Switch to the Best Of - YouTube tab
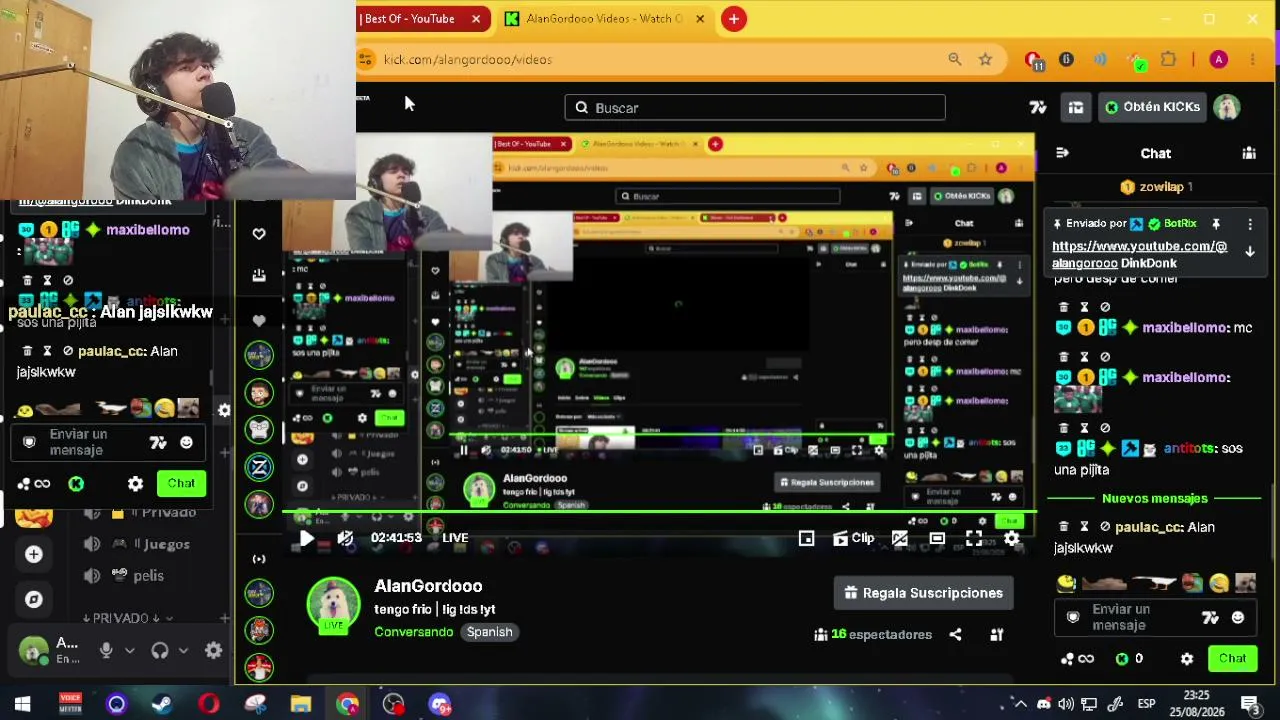 click(409, 18)
